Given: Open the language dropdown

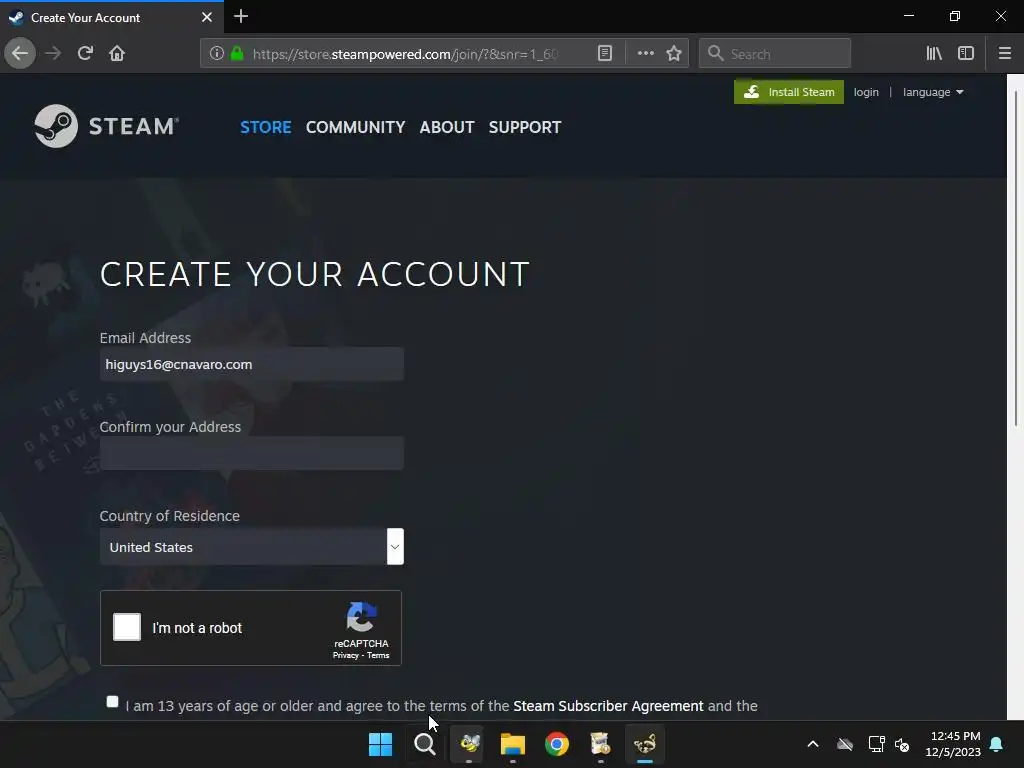Looking at the screenshot, I should point(933,92).
